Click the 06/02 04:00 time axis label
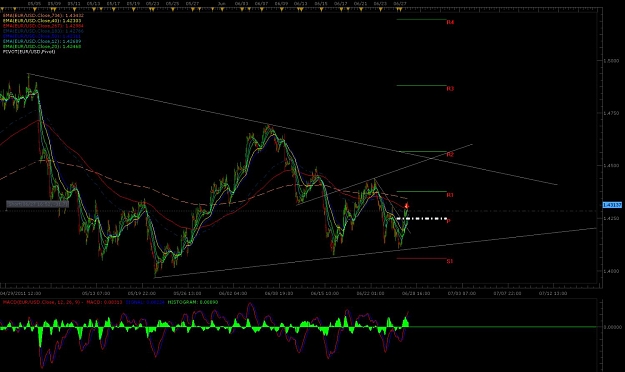625x372 pixels. [233, 293]
